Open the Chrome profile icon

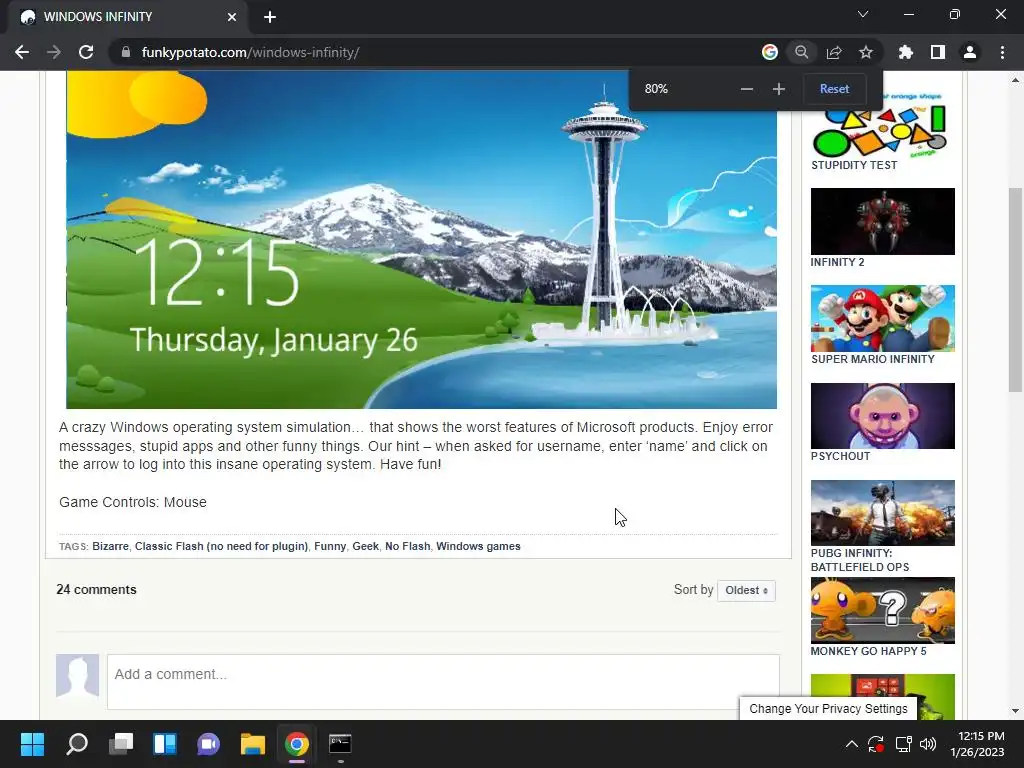click(x=970, y=52)
